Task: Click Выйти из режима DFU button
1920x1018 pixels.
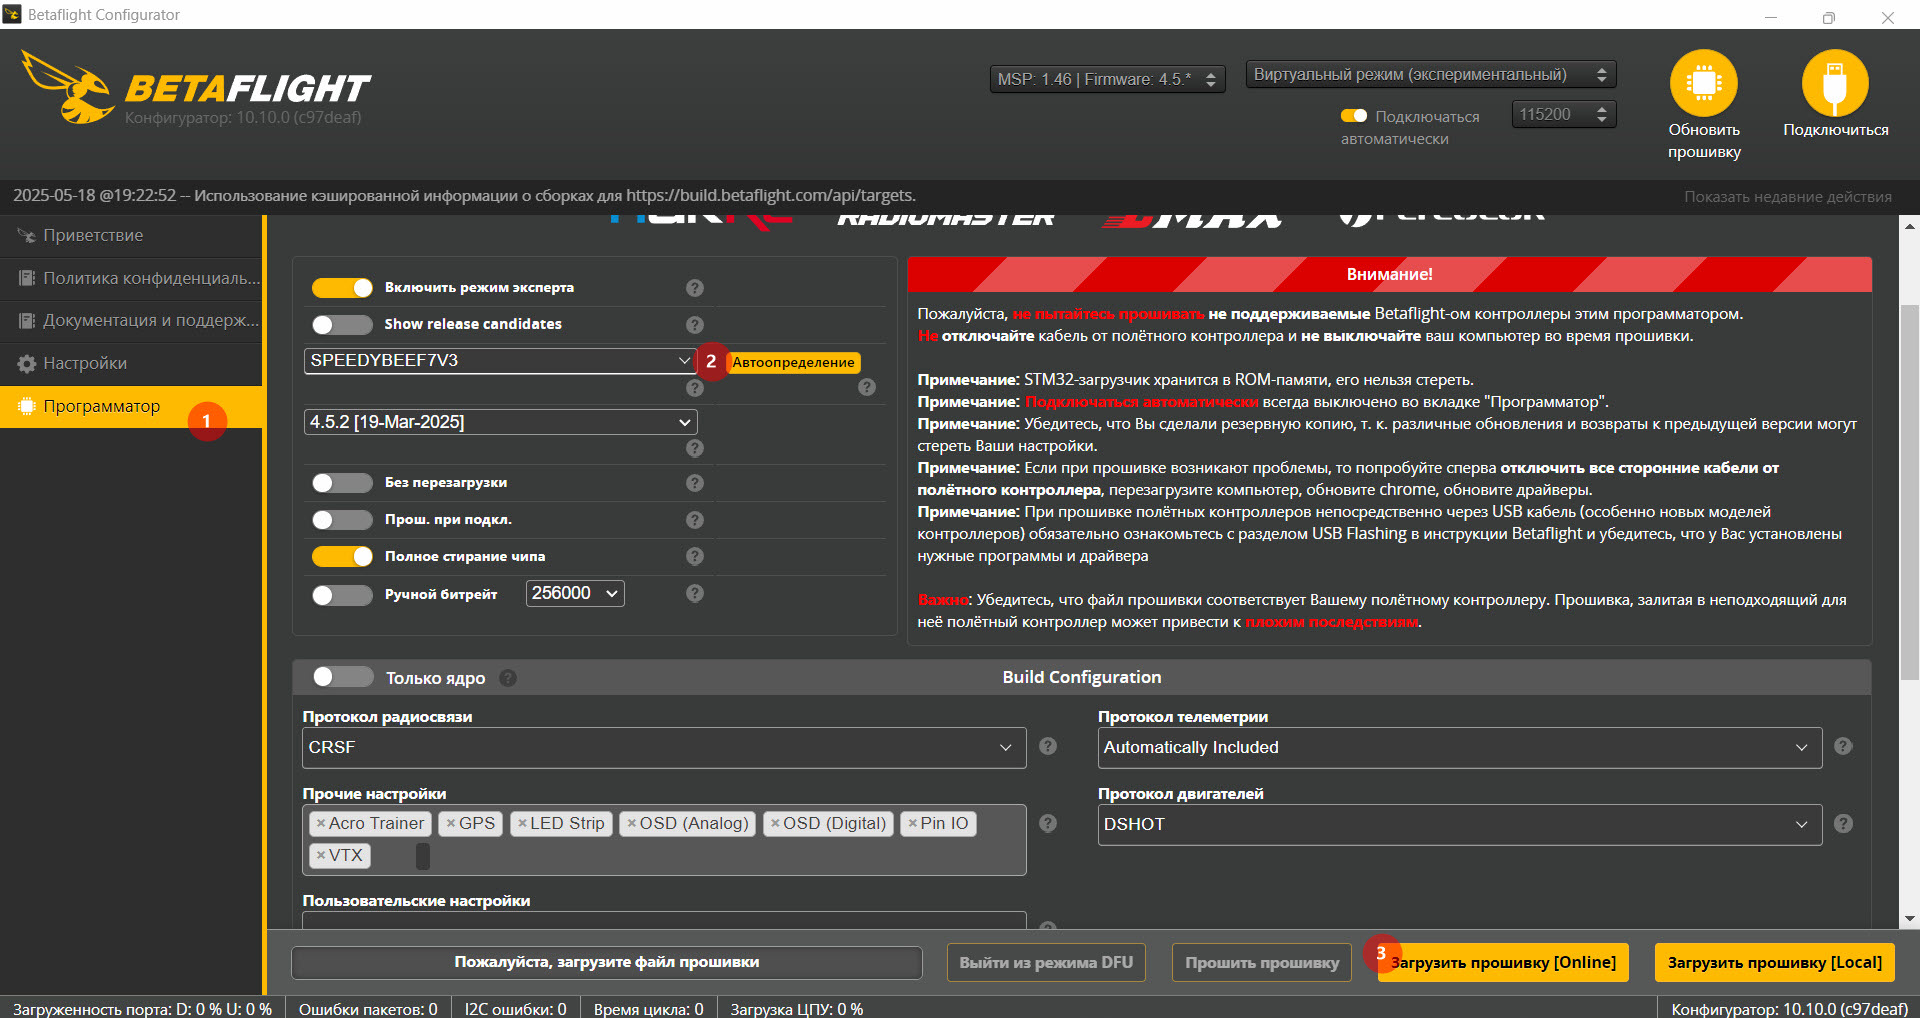Action: tap(1046, 962)
